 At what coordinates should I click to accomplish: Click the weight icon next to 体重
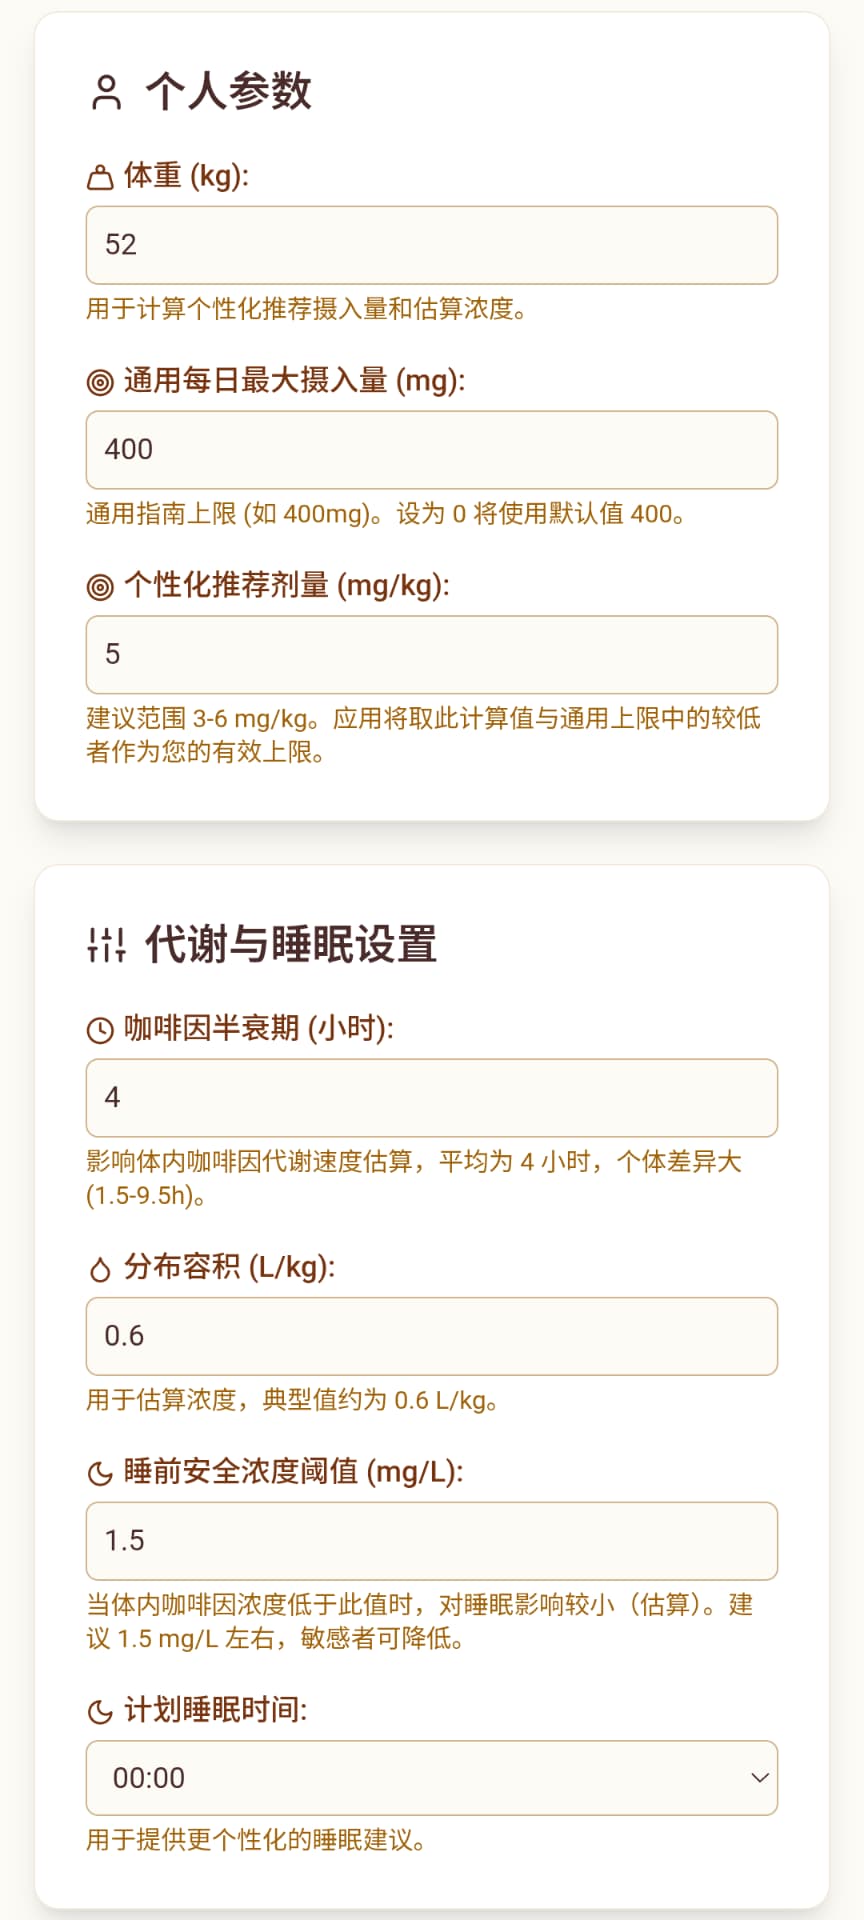(100, 178)
